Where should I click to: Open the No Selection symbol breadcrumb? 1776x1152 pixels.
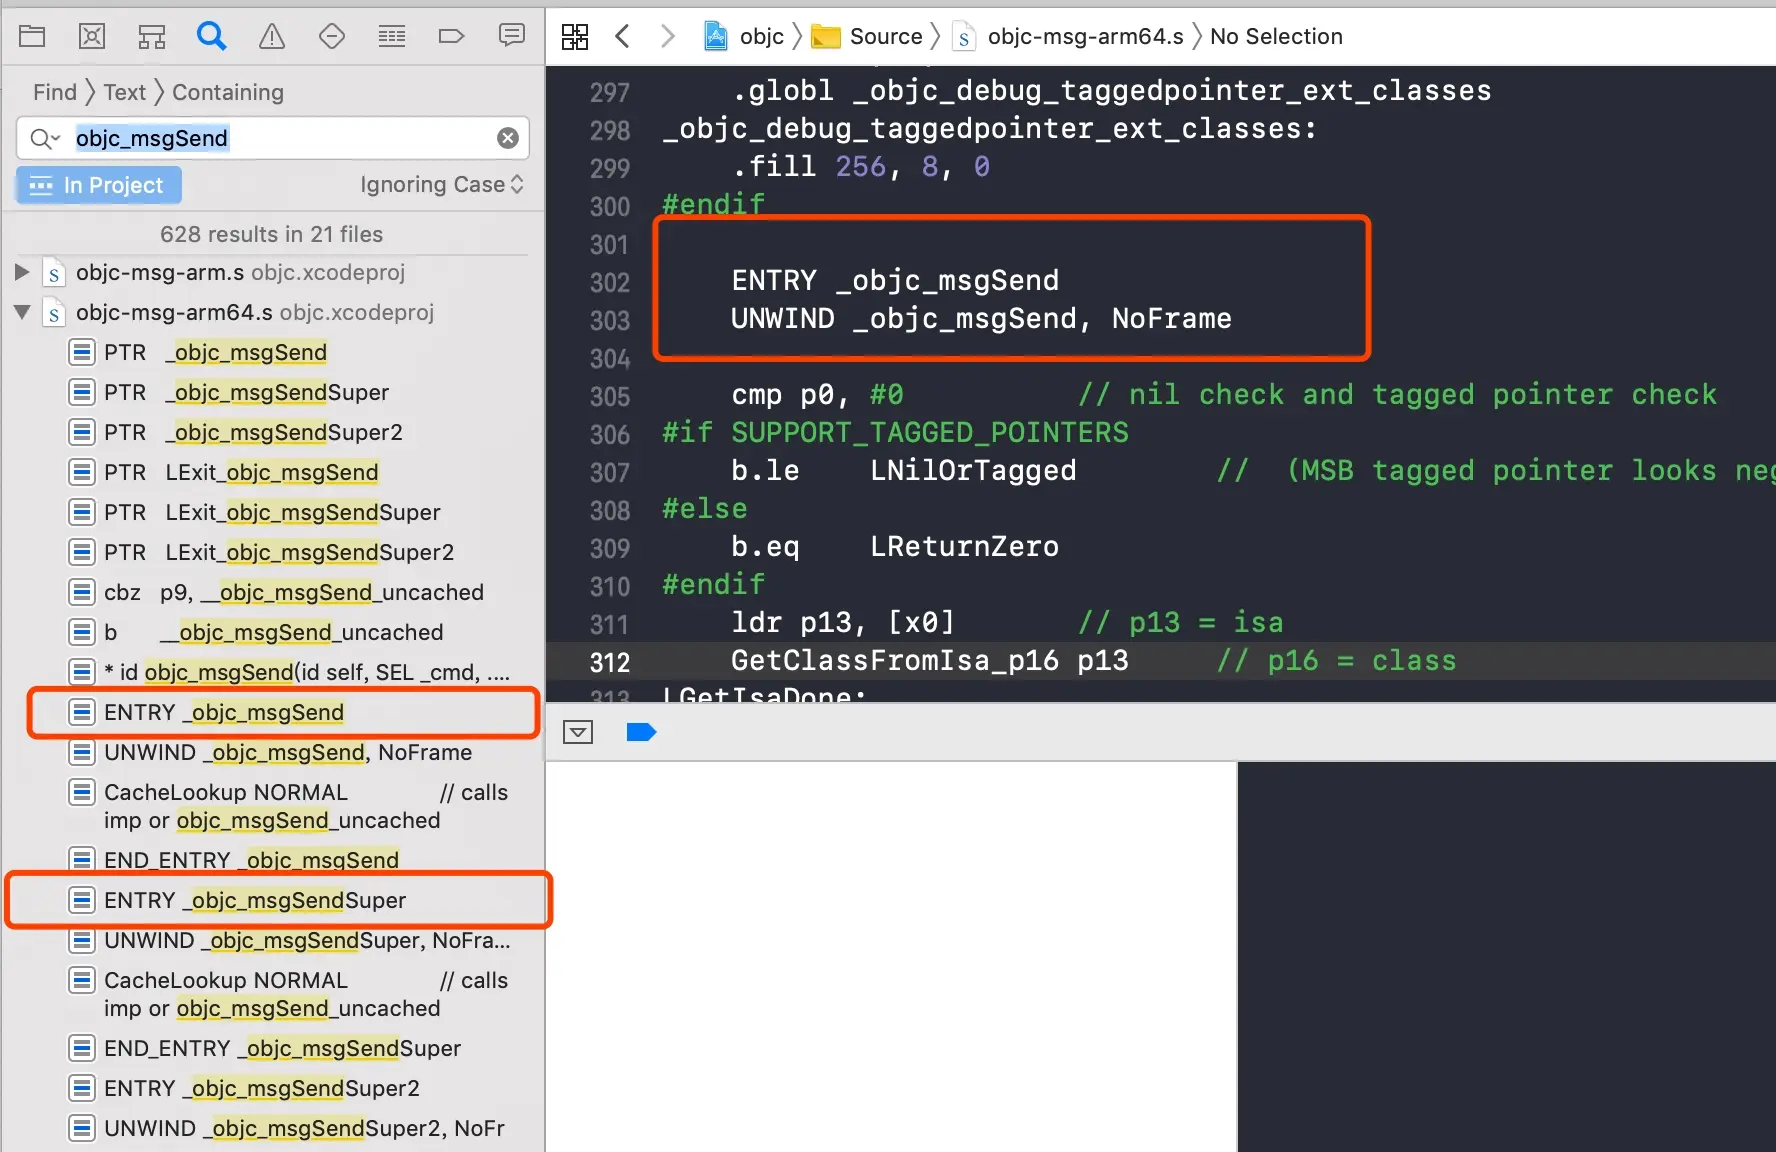click(1276, 37)
